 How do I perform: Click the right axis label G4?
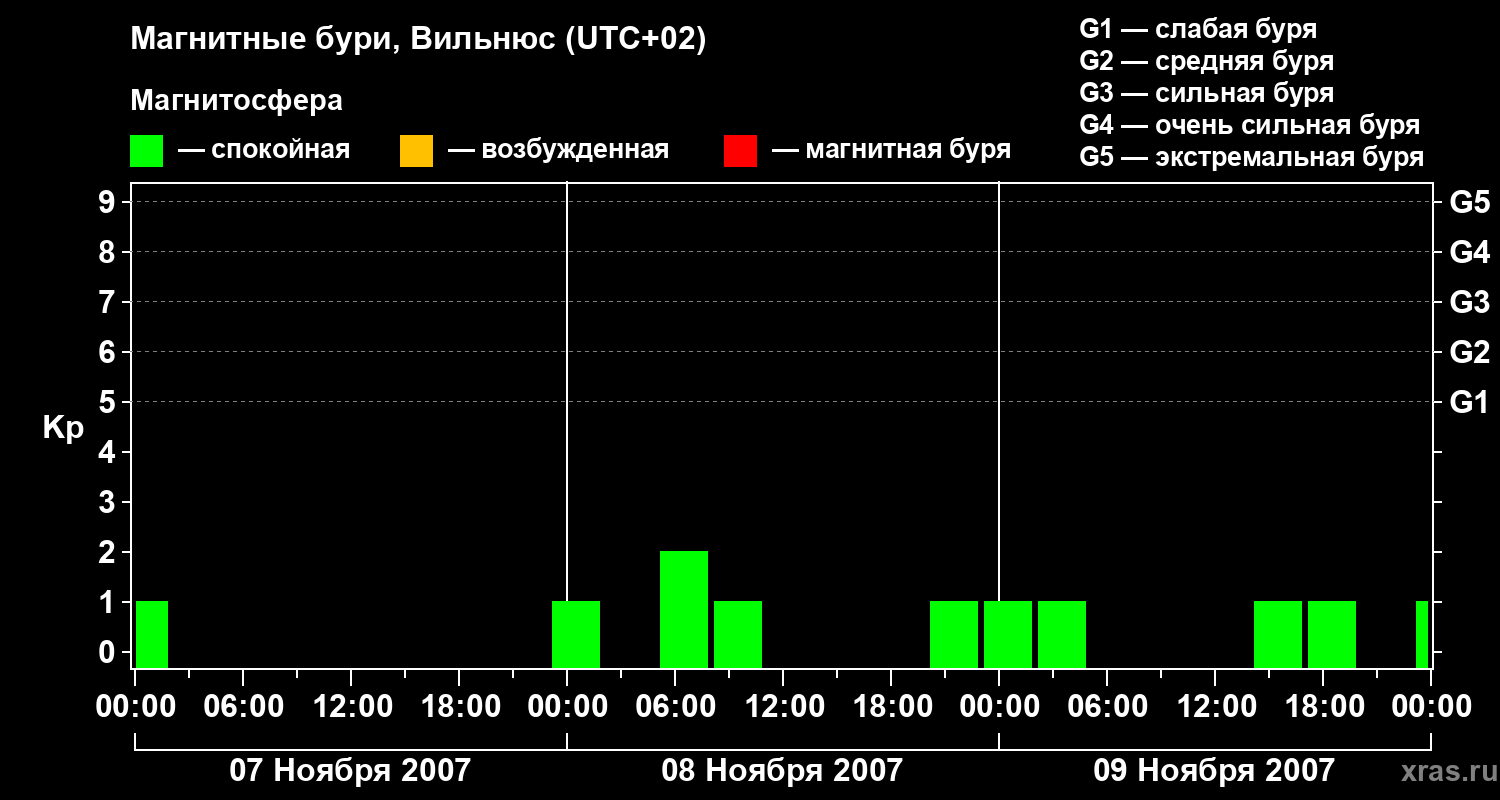(1469, 252)
